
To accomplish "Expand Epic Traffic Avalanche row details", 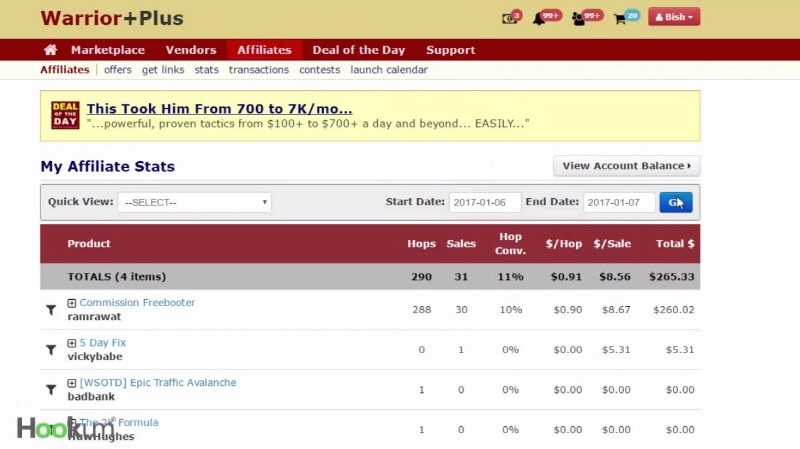I will click(x=72, y=383).
